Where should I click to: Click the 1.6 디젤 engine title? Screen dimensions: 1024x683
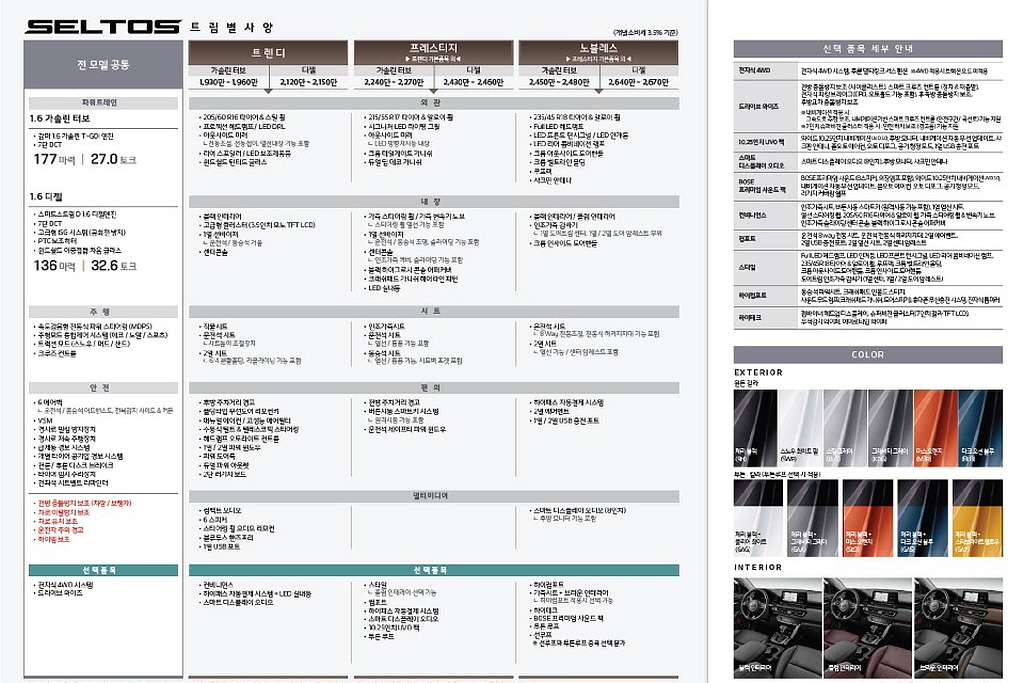46,197
